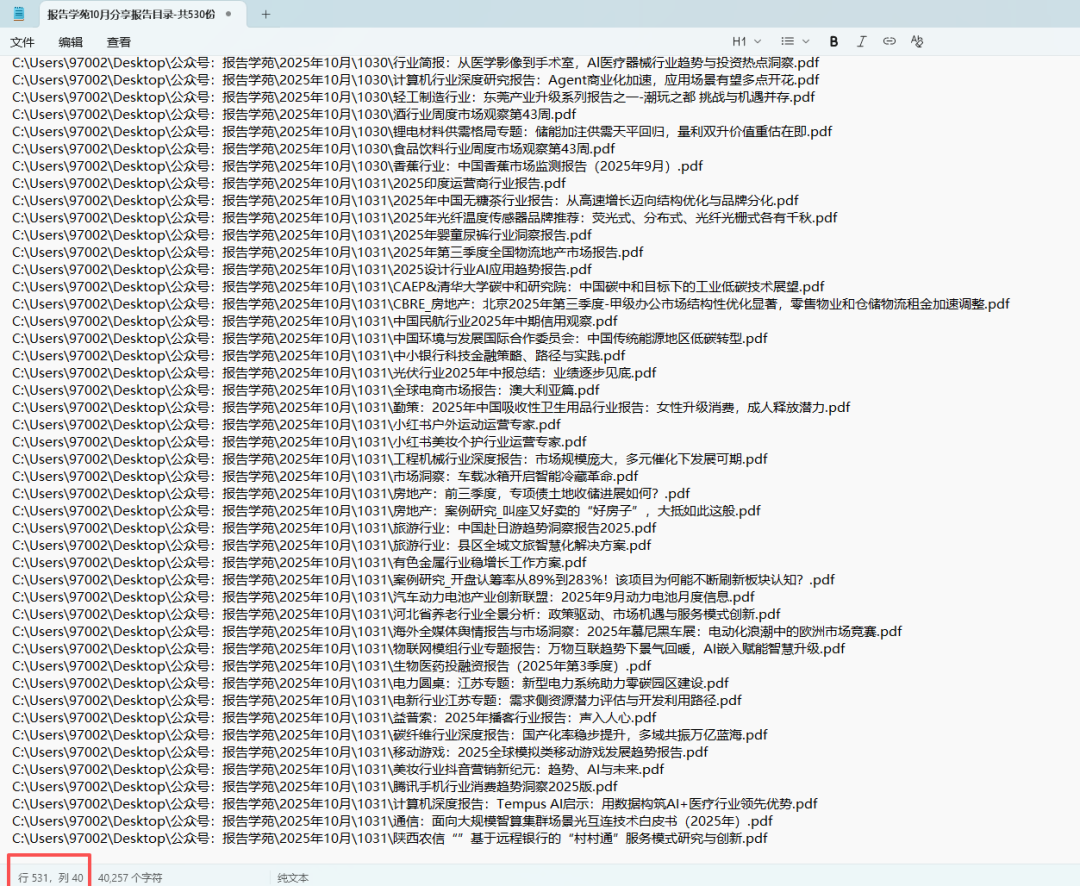Screen dimensions: 1080x886
Task: Open the 编辑 menu
Action: click(x=70, y=42)
